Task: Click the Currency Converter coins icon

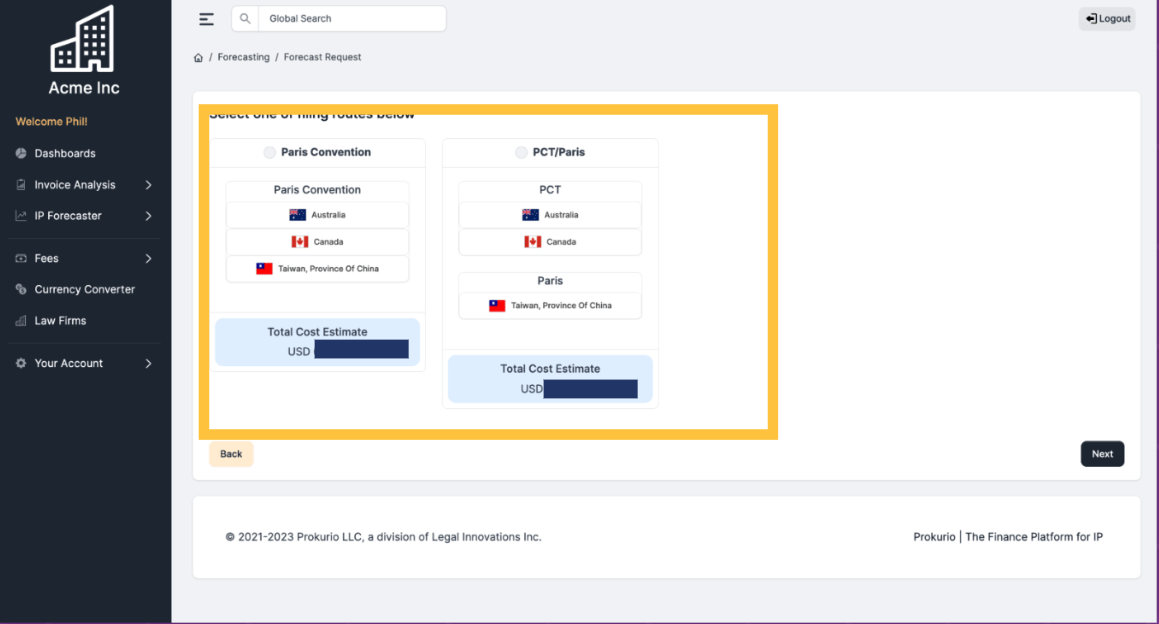Action: point(21,289)
